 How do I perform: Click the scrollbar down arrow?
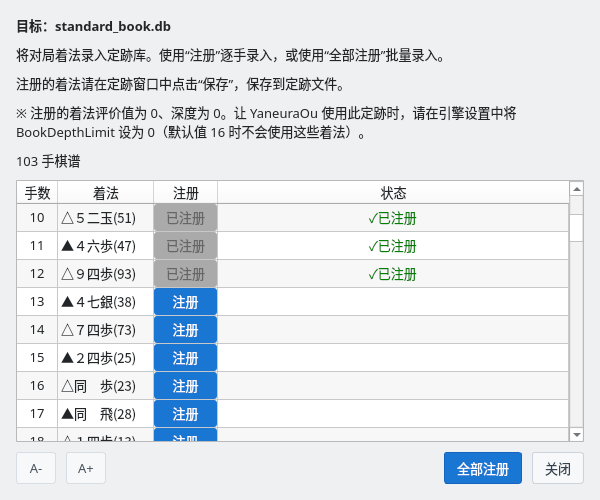point(576,435)
